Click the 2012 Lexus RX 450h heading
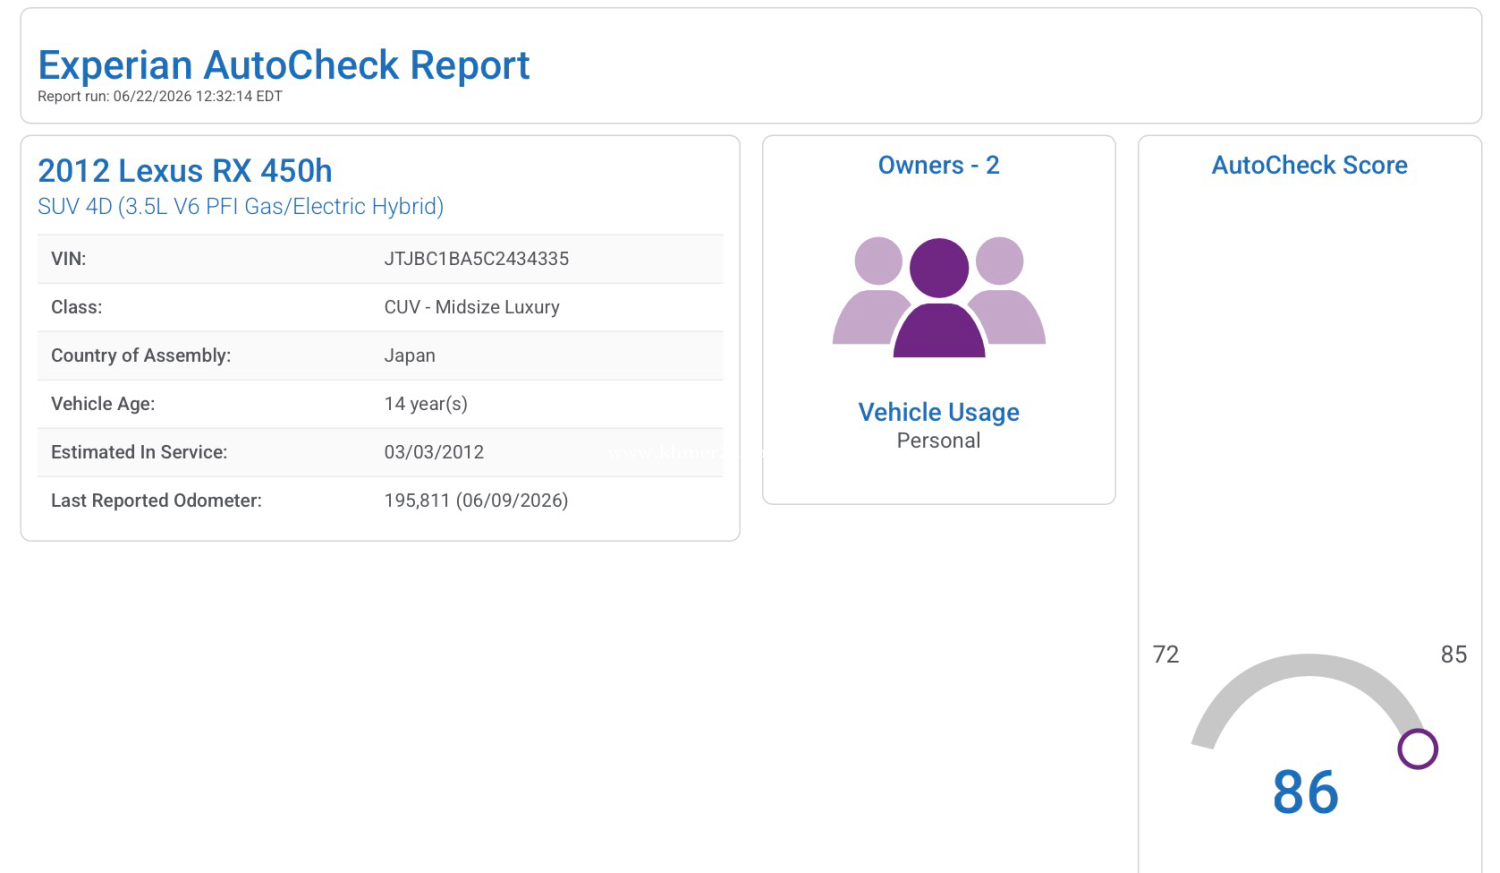The image size is (1500, 873). coord(185,171)
